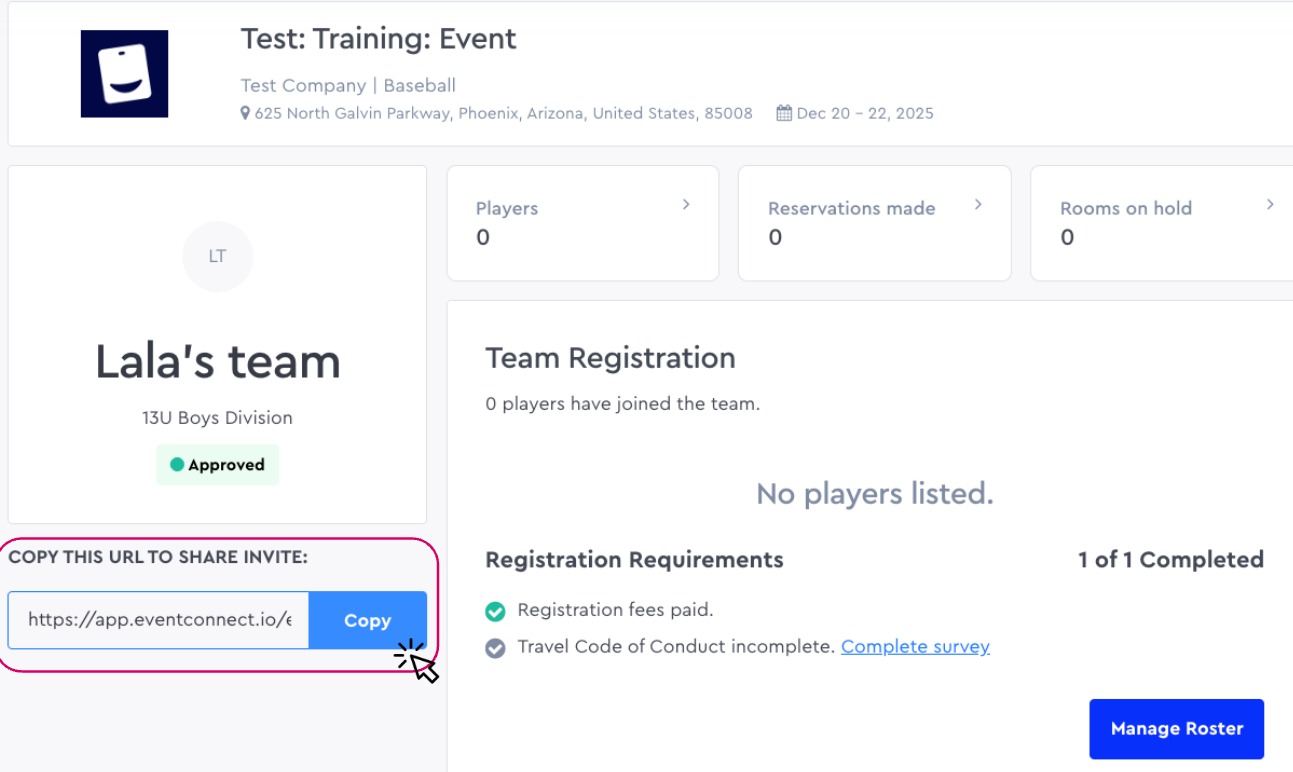Click the Lala's team name heading
Viewport: 1293px width, 772px height.
tap(218, 361)
